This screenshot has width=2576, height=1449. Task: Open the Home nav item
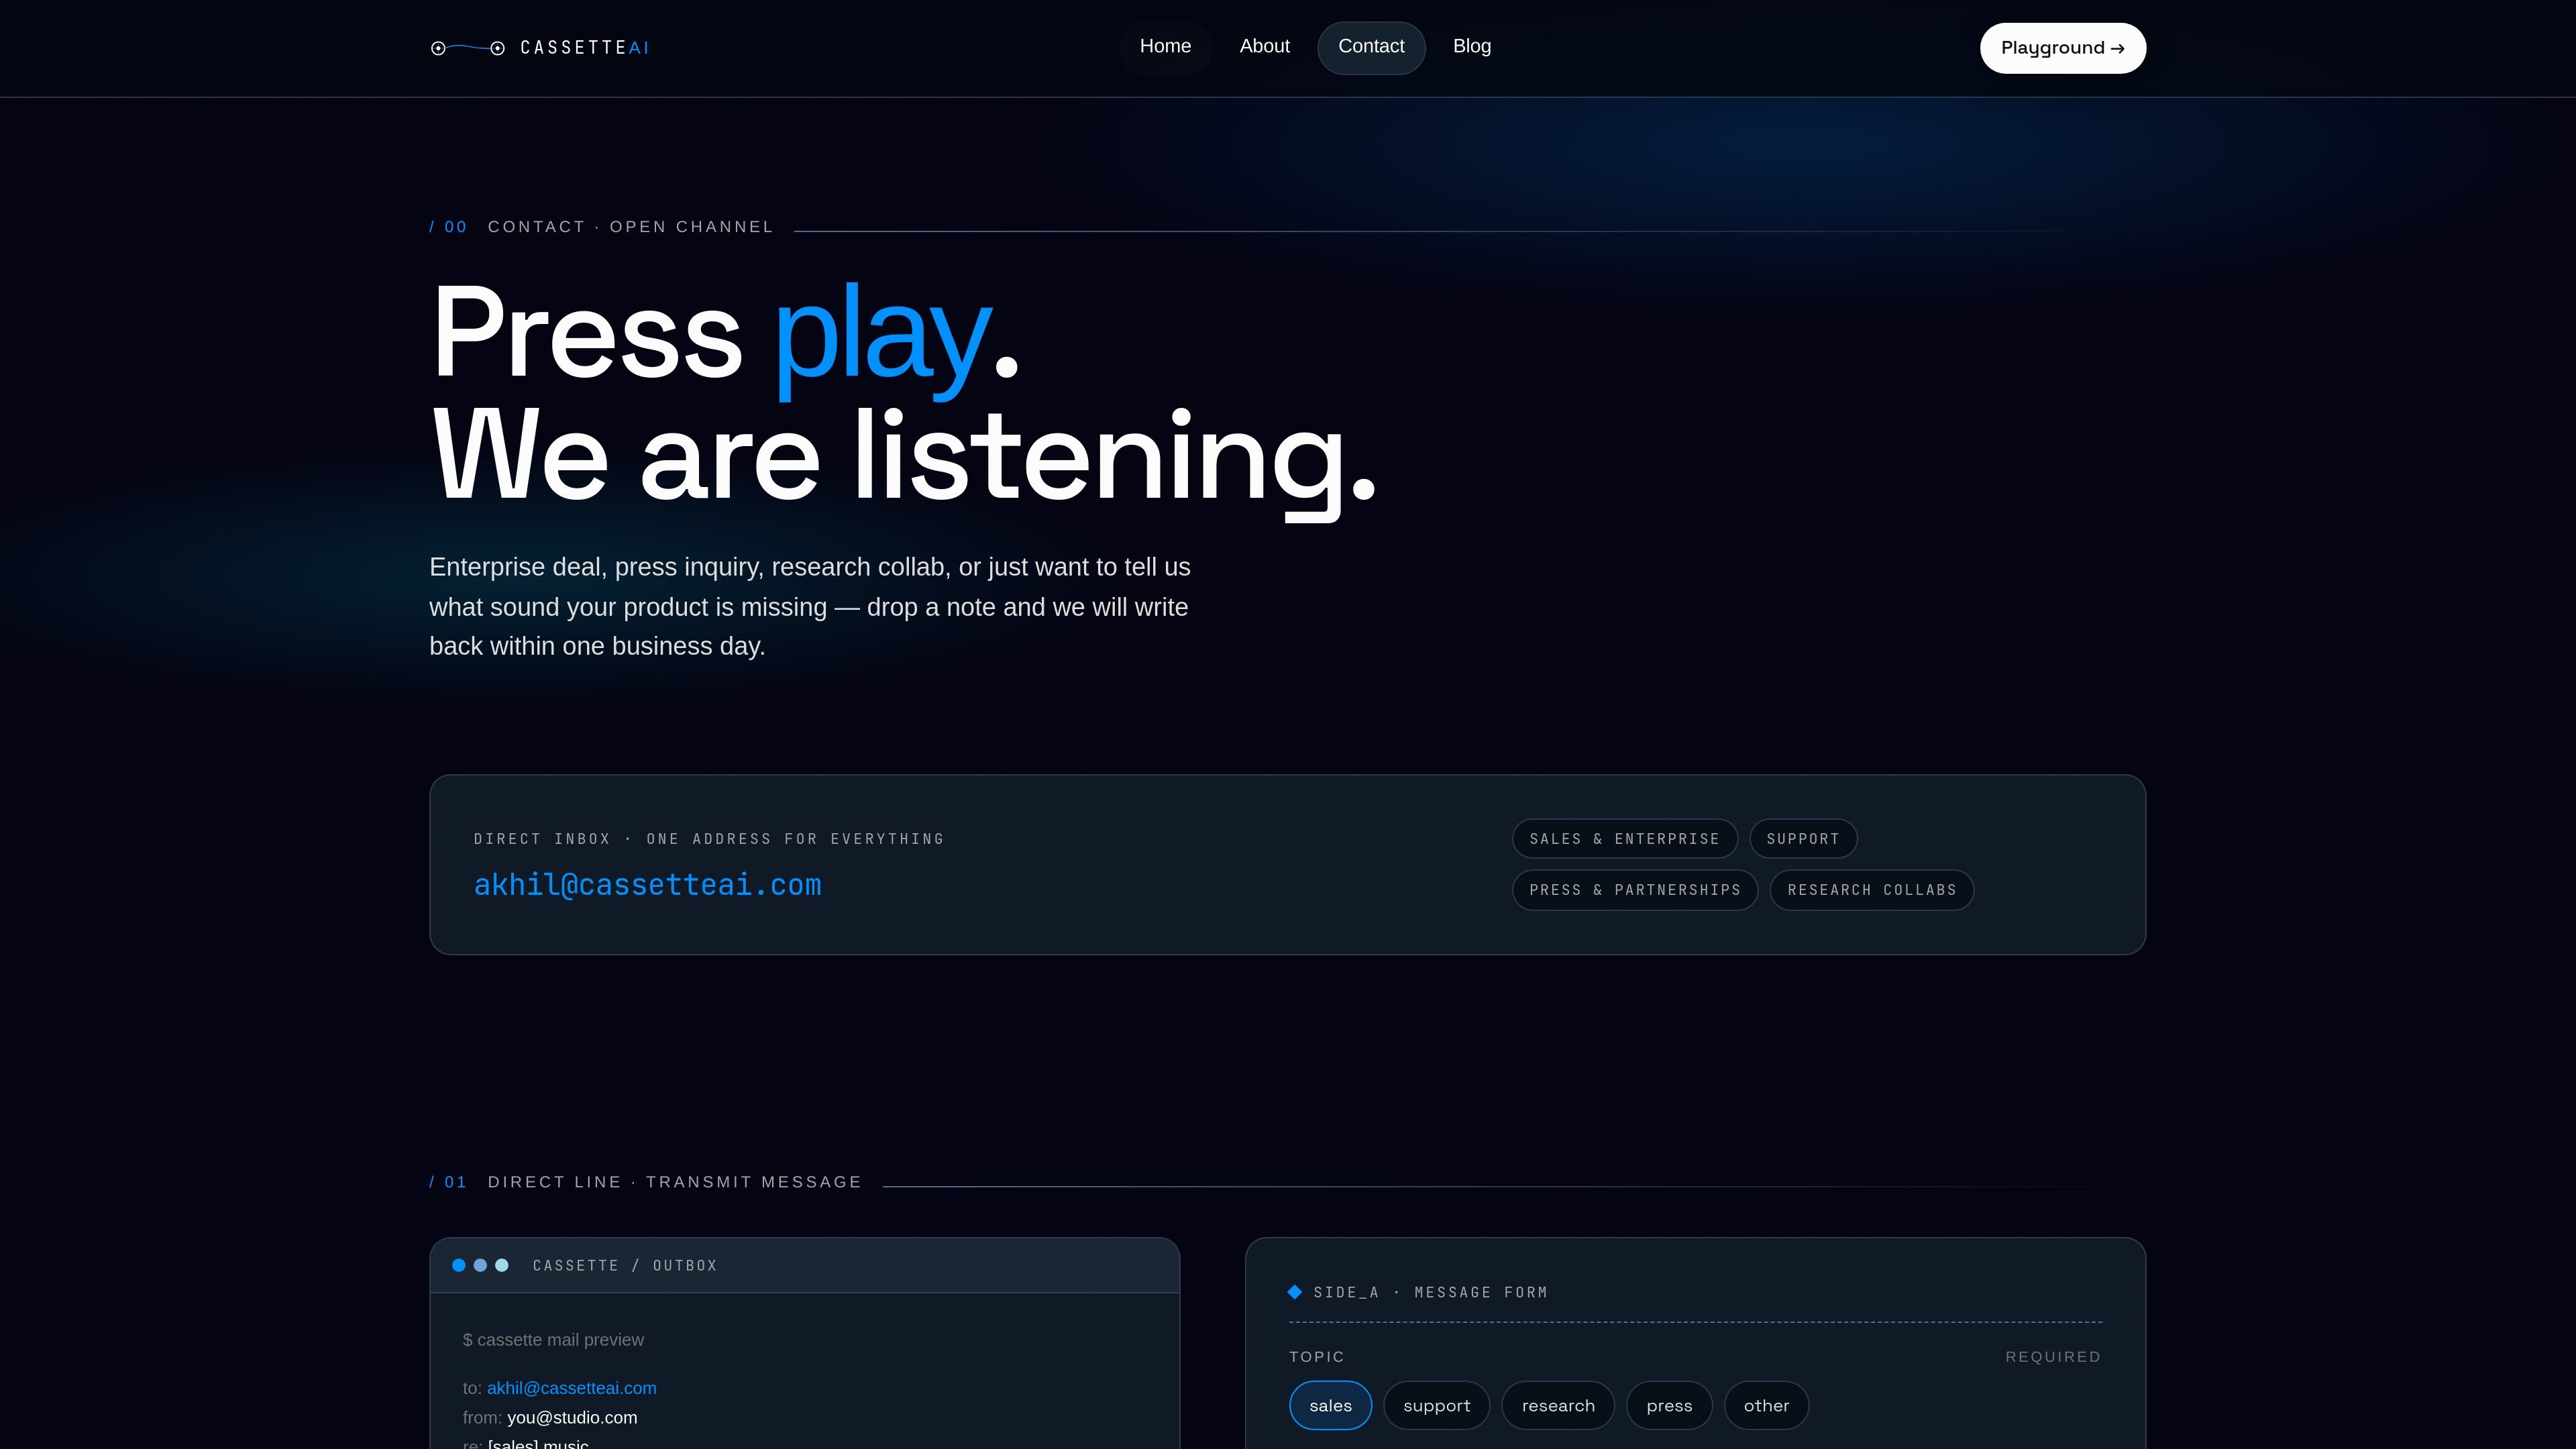(1165, 47)
